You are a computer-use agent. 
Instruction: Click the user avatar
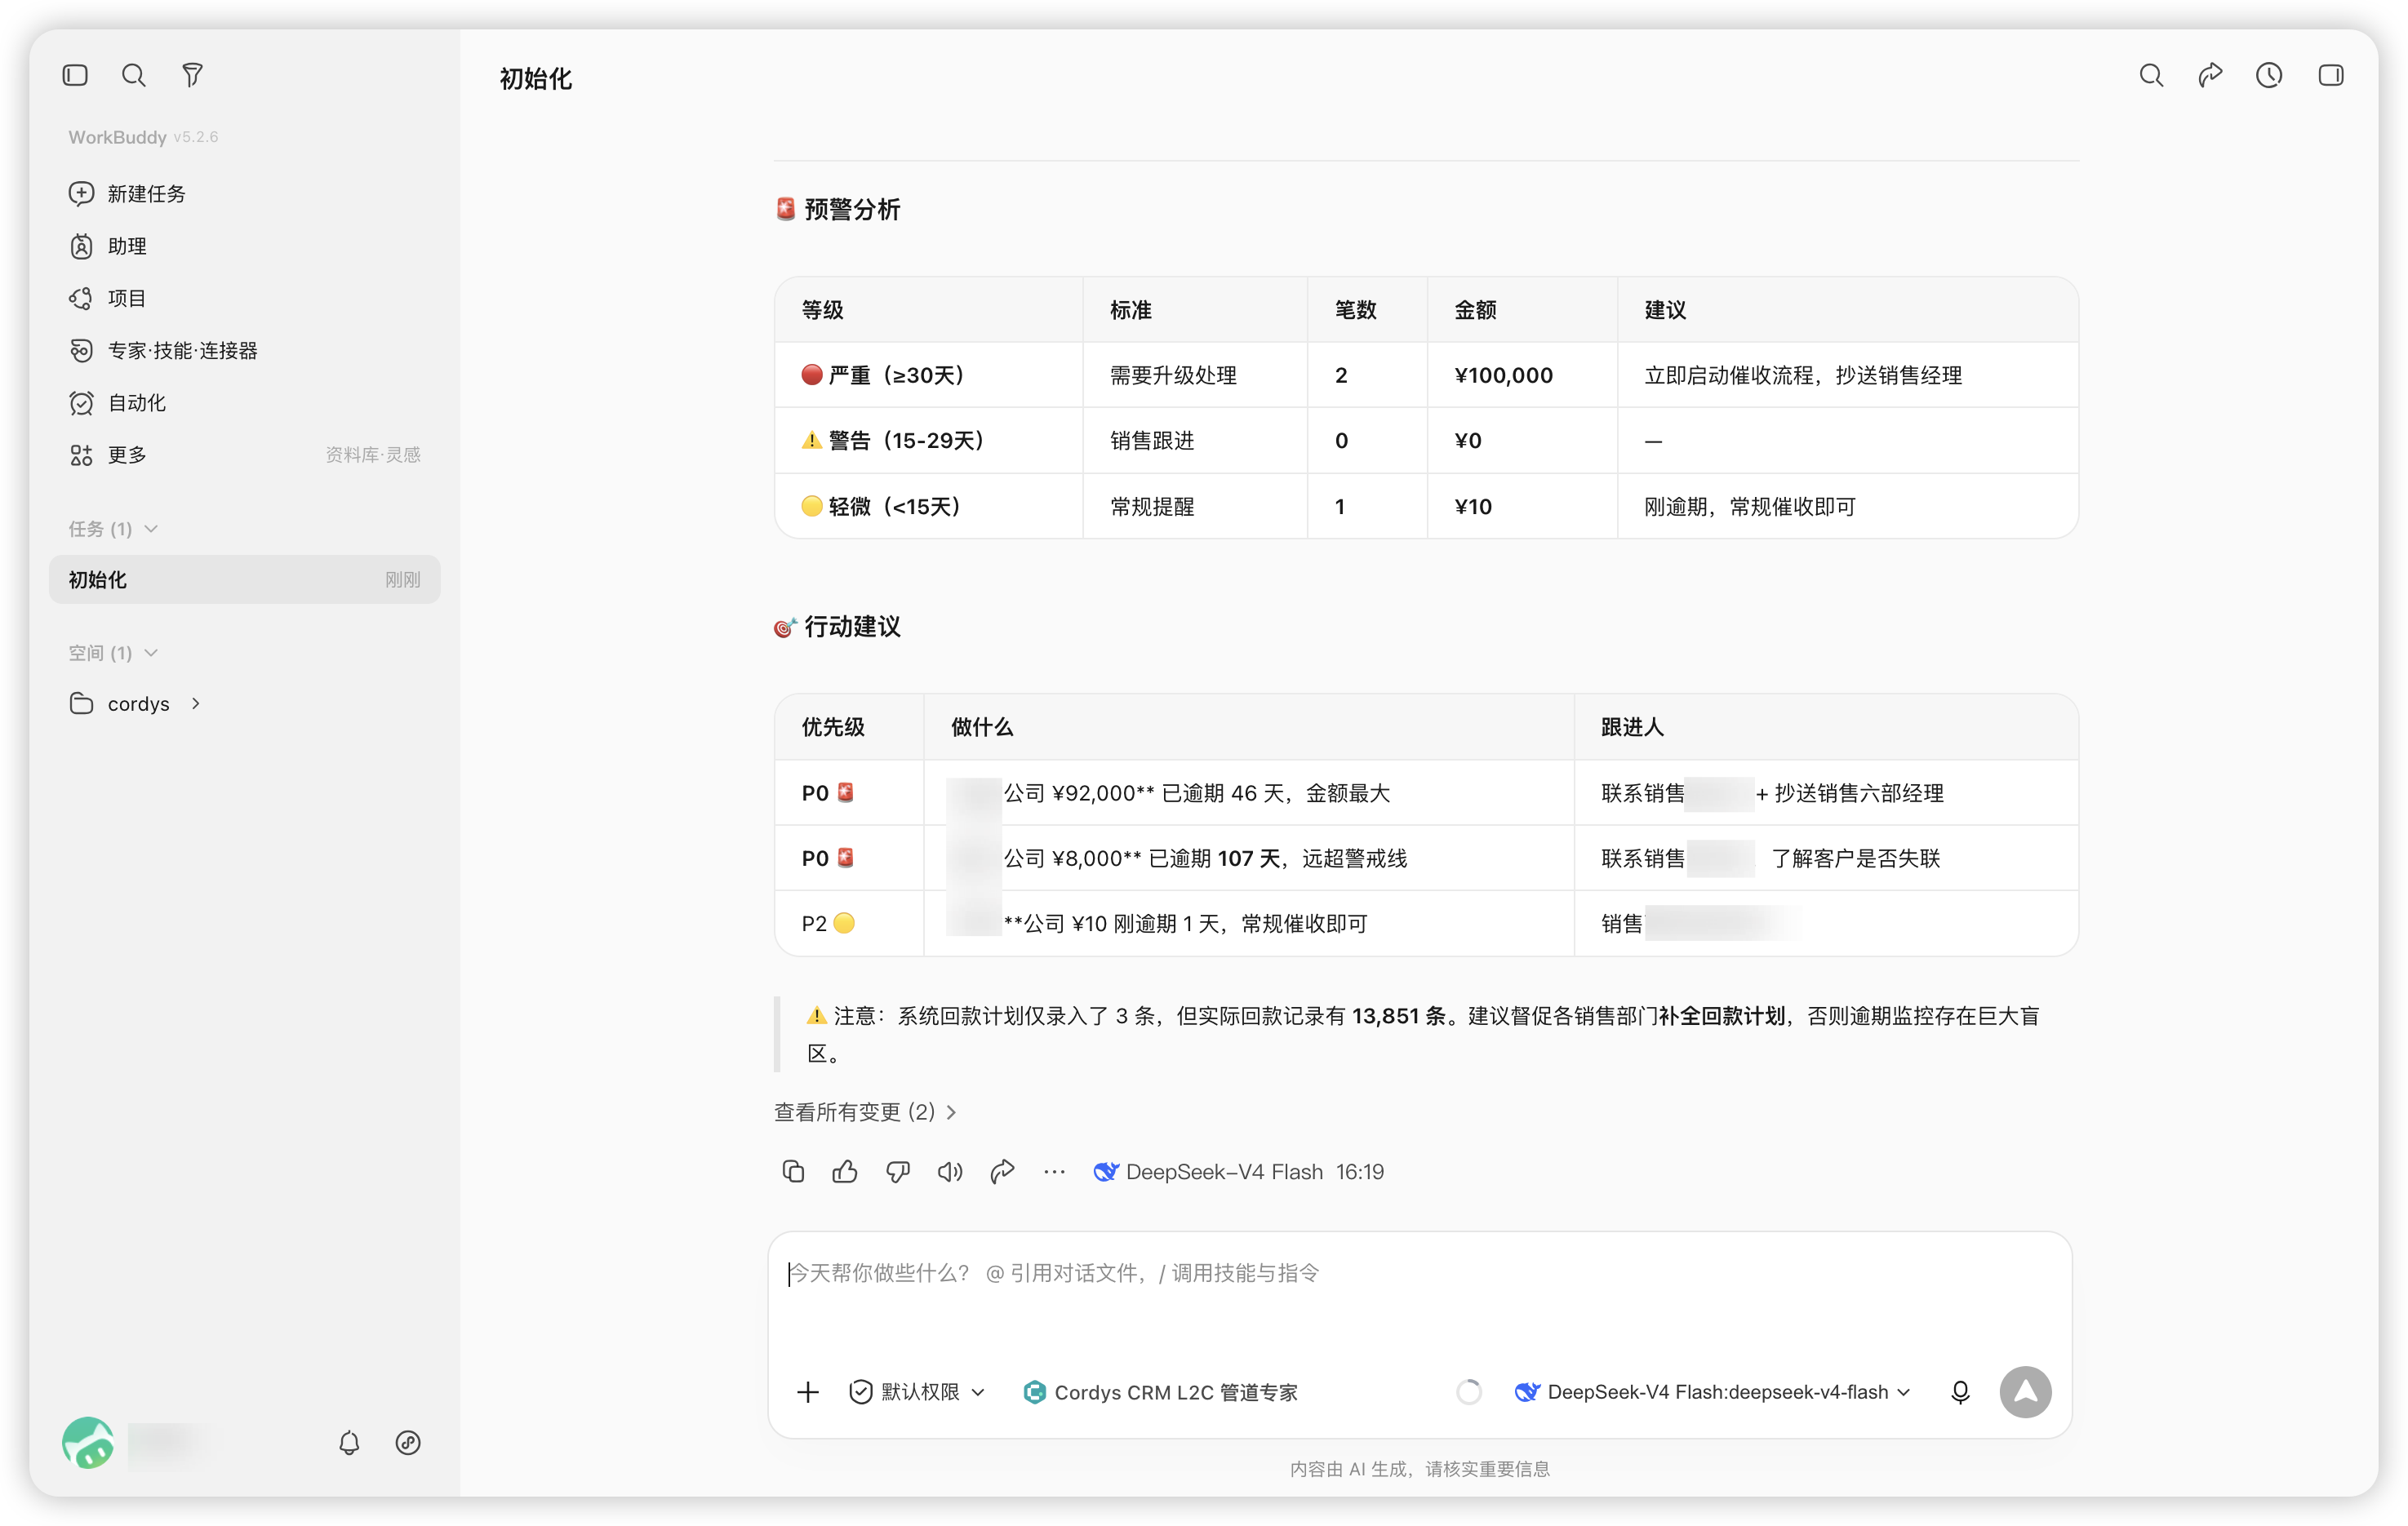88,1442
